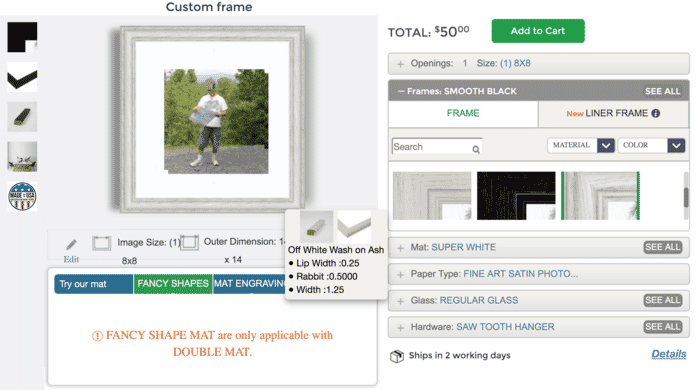Click the shipping box icon
This screenshot has height=390, width=696.
[x=397, y=356]
